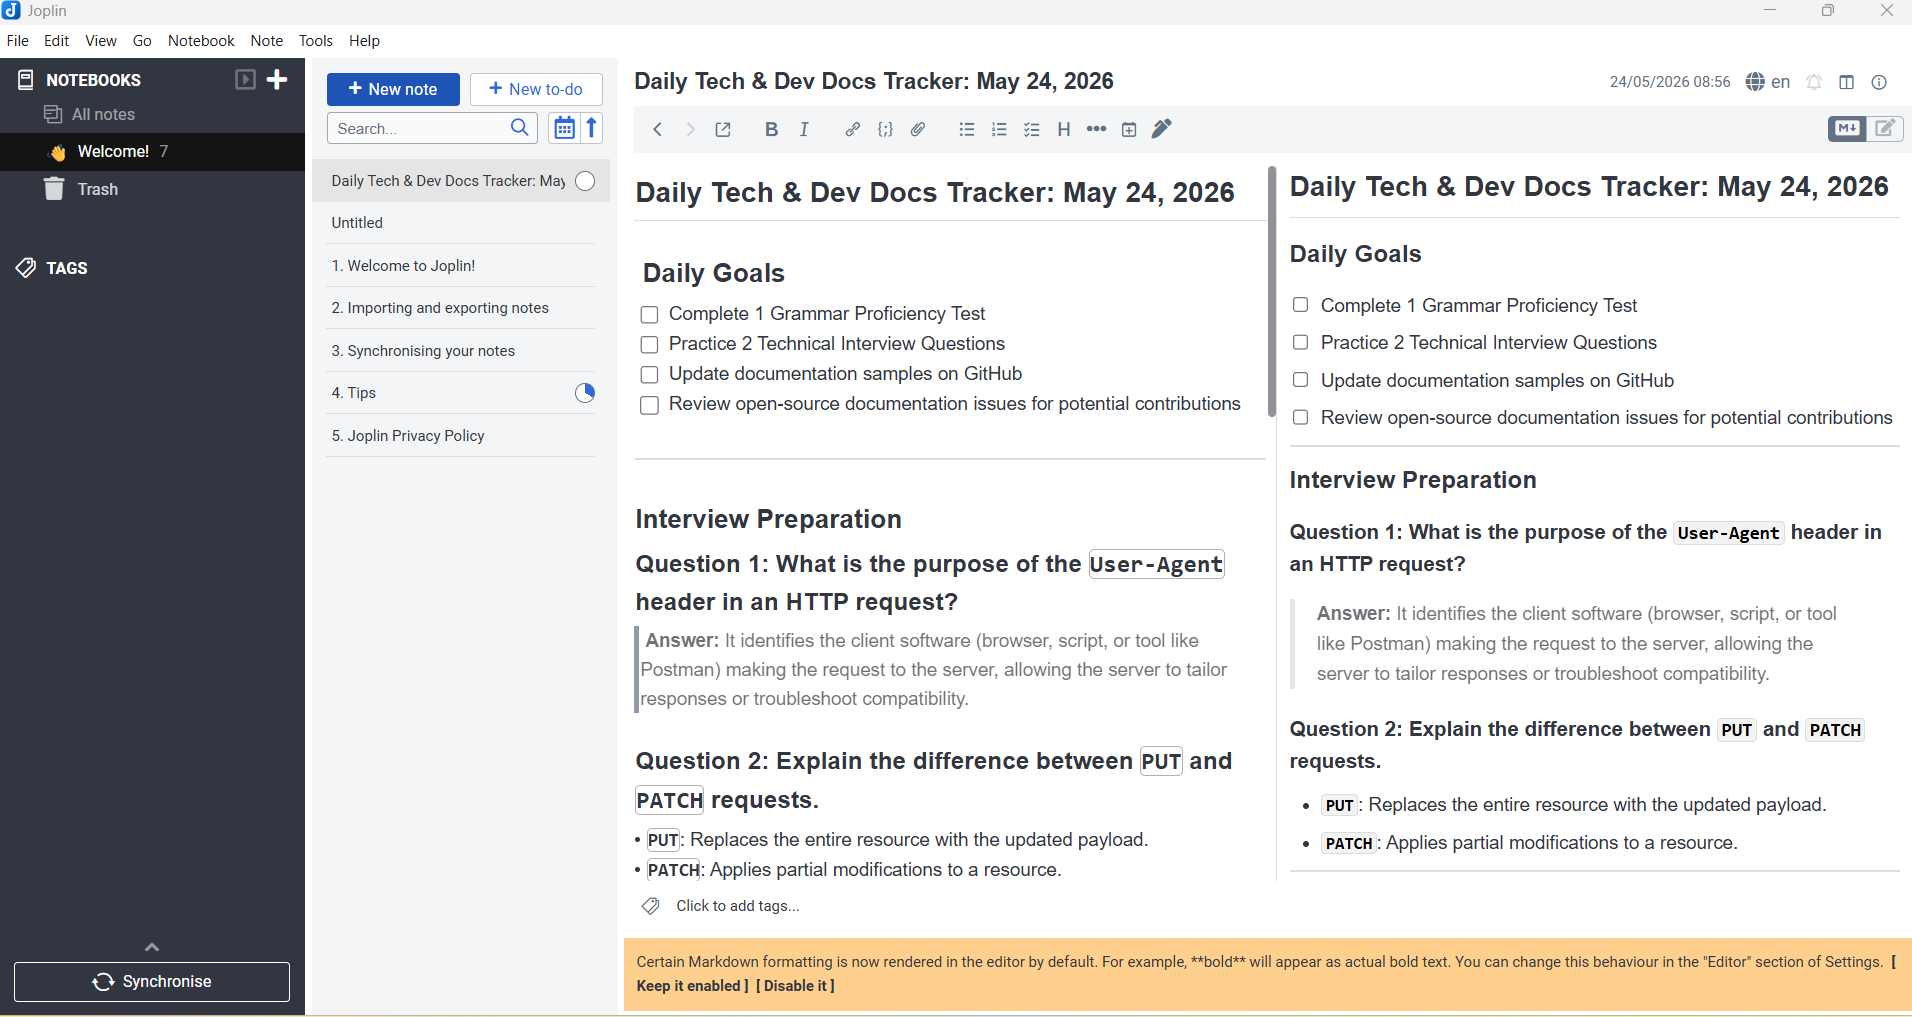1912x1017 pixels.
Task: Go back in note history
Action: (657, 130)
